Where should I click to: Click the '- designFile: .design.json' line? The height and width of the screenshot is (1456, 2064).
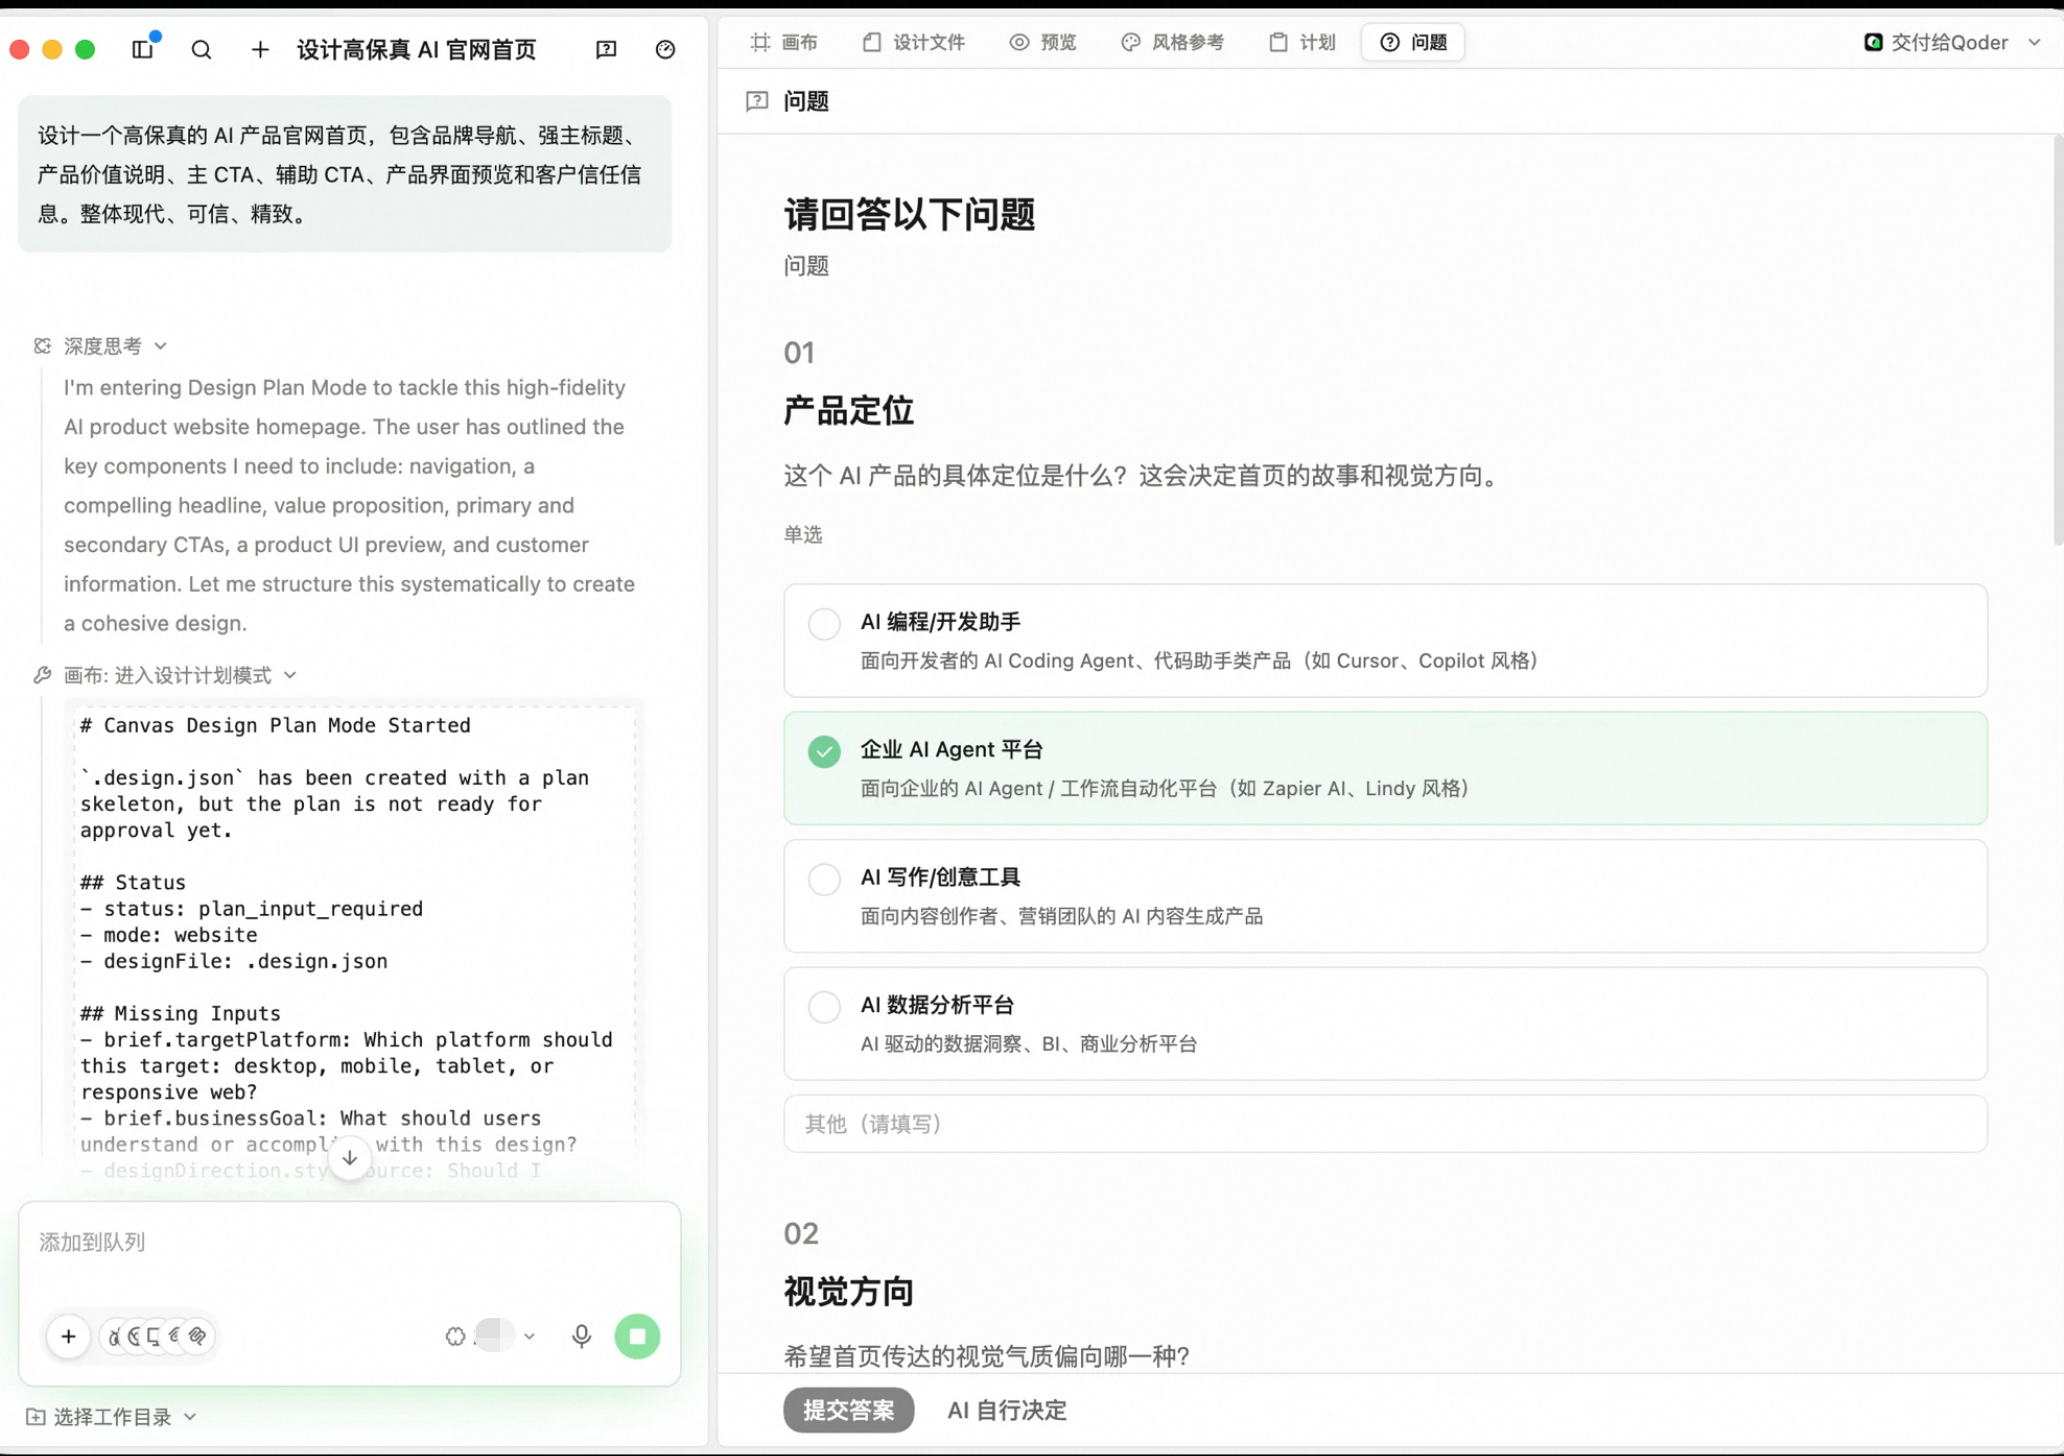coord(234,961)
